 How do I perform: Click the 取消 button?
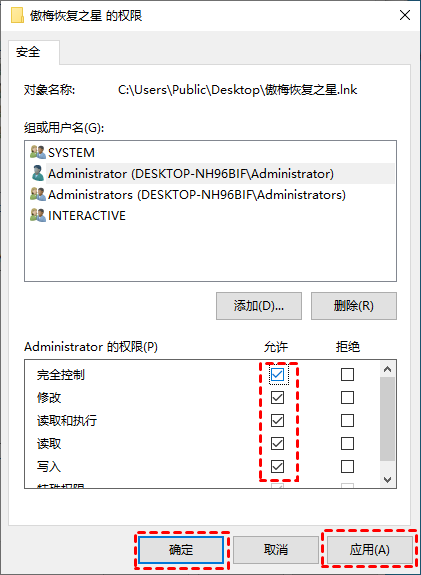(276, 550)
